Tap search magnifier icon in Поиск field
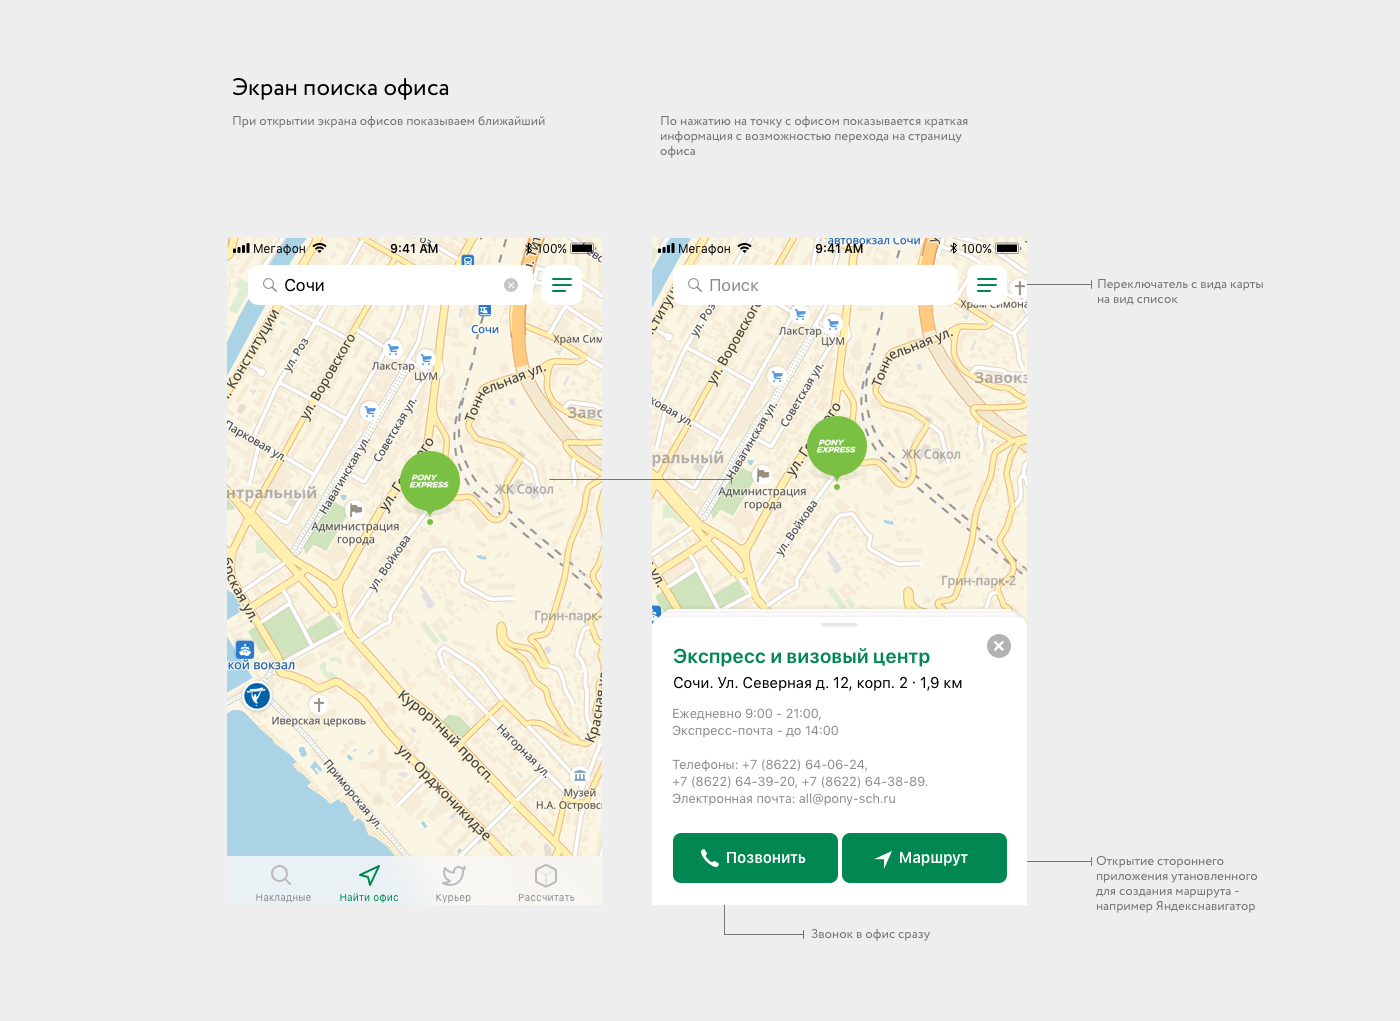1400x1021 pixels. [x=695, y=285]
